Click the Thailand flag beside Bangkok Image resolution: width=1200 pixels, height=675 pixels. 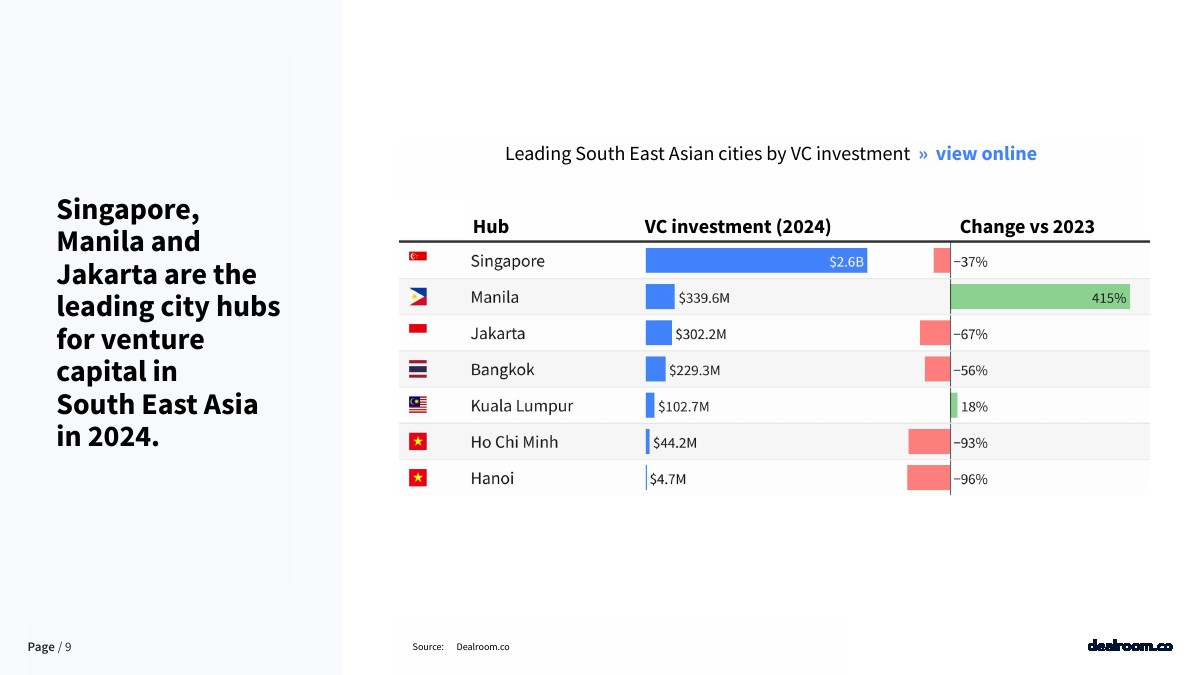pos(418,370)
